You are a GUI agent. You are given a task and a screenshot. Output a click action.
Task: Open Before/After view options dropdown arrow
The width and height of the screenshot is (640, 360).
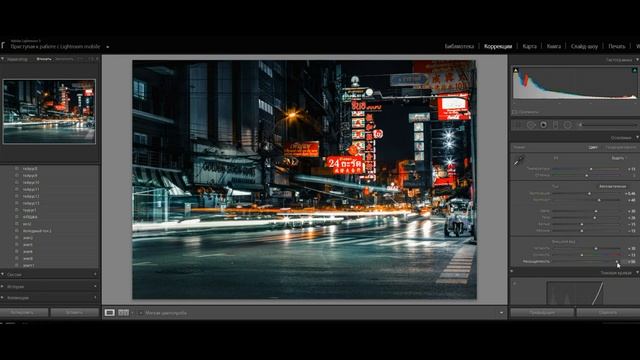[x=132, y=313]
